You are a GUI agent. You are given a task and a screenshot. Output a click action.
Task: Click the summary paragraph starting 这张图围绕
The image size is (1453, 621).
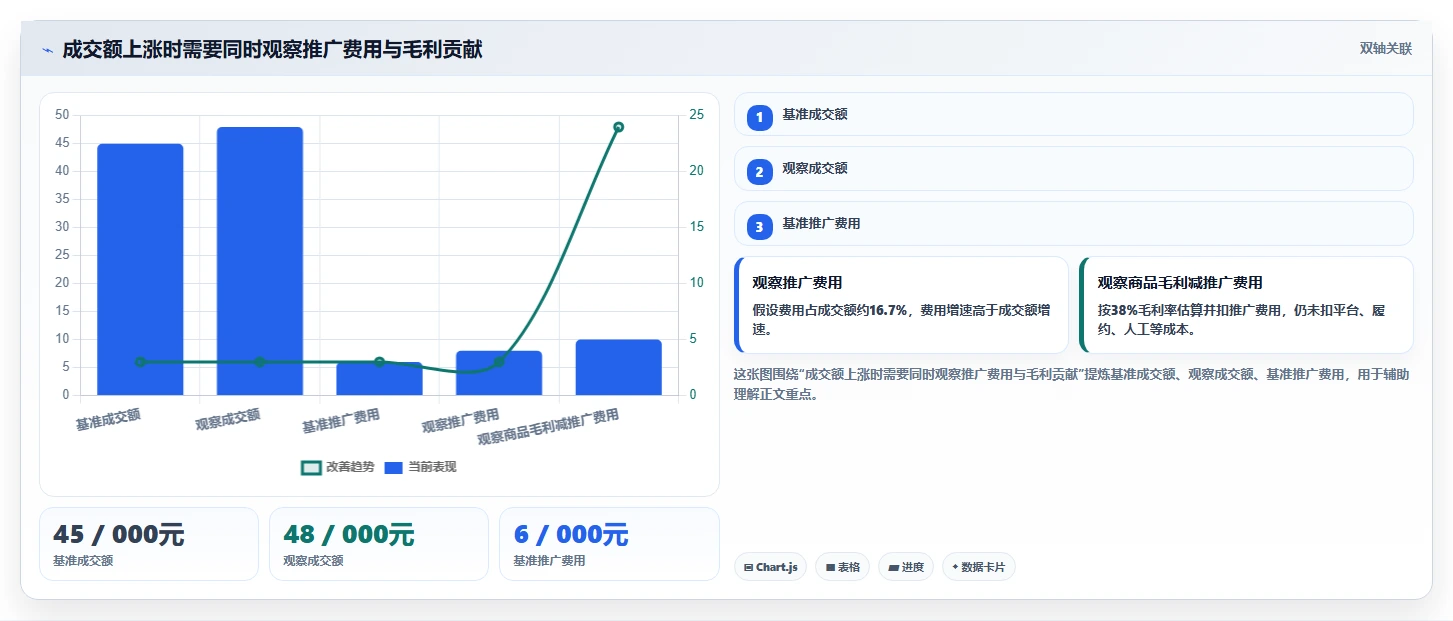pyautogui.click(x=1071, y=384)
